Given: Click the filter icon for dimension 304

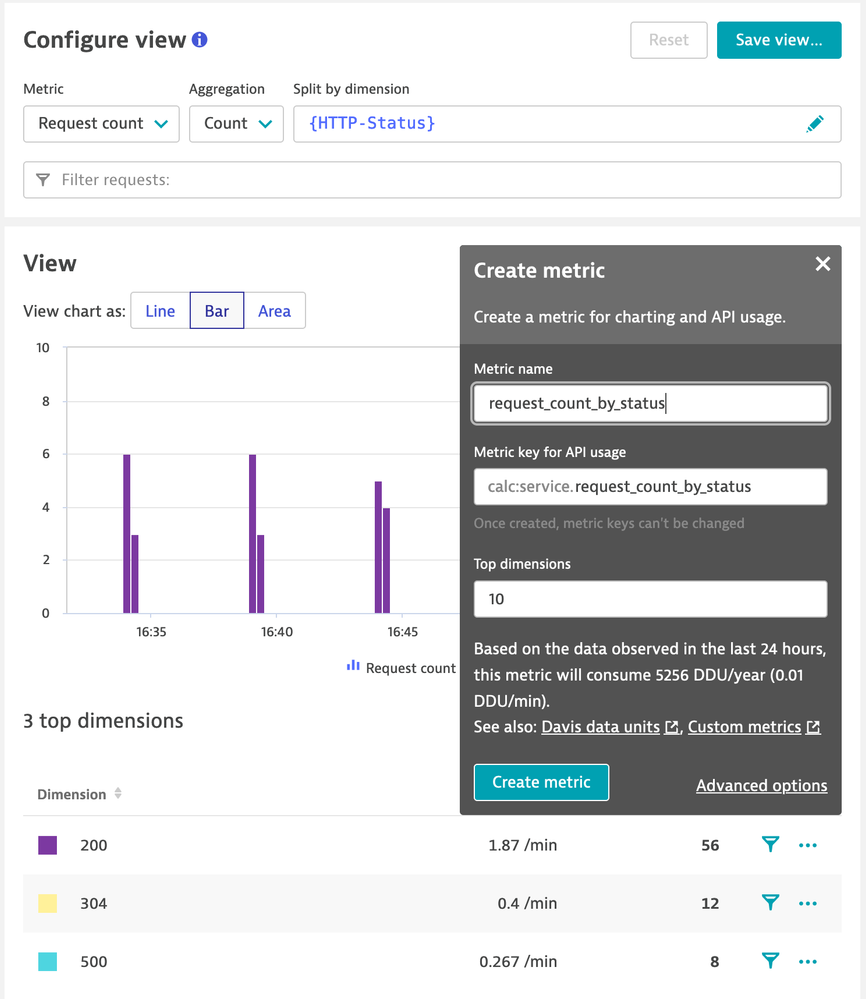Looking at the screenshot, I should 770,903.
